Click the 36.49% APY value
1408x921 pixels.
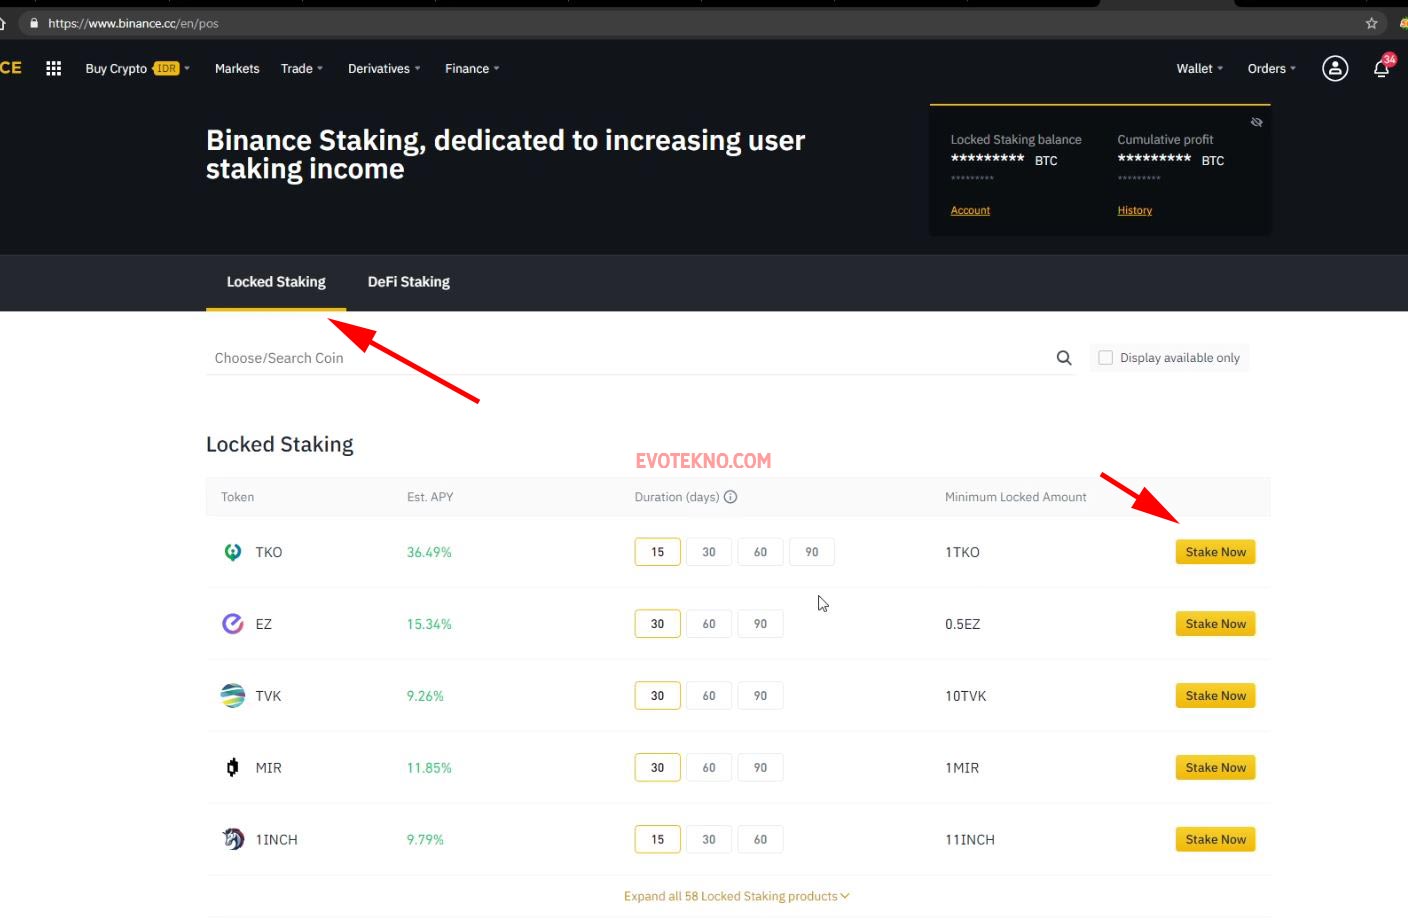click(x=429, y=552)
